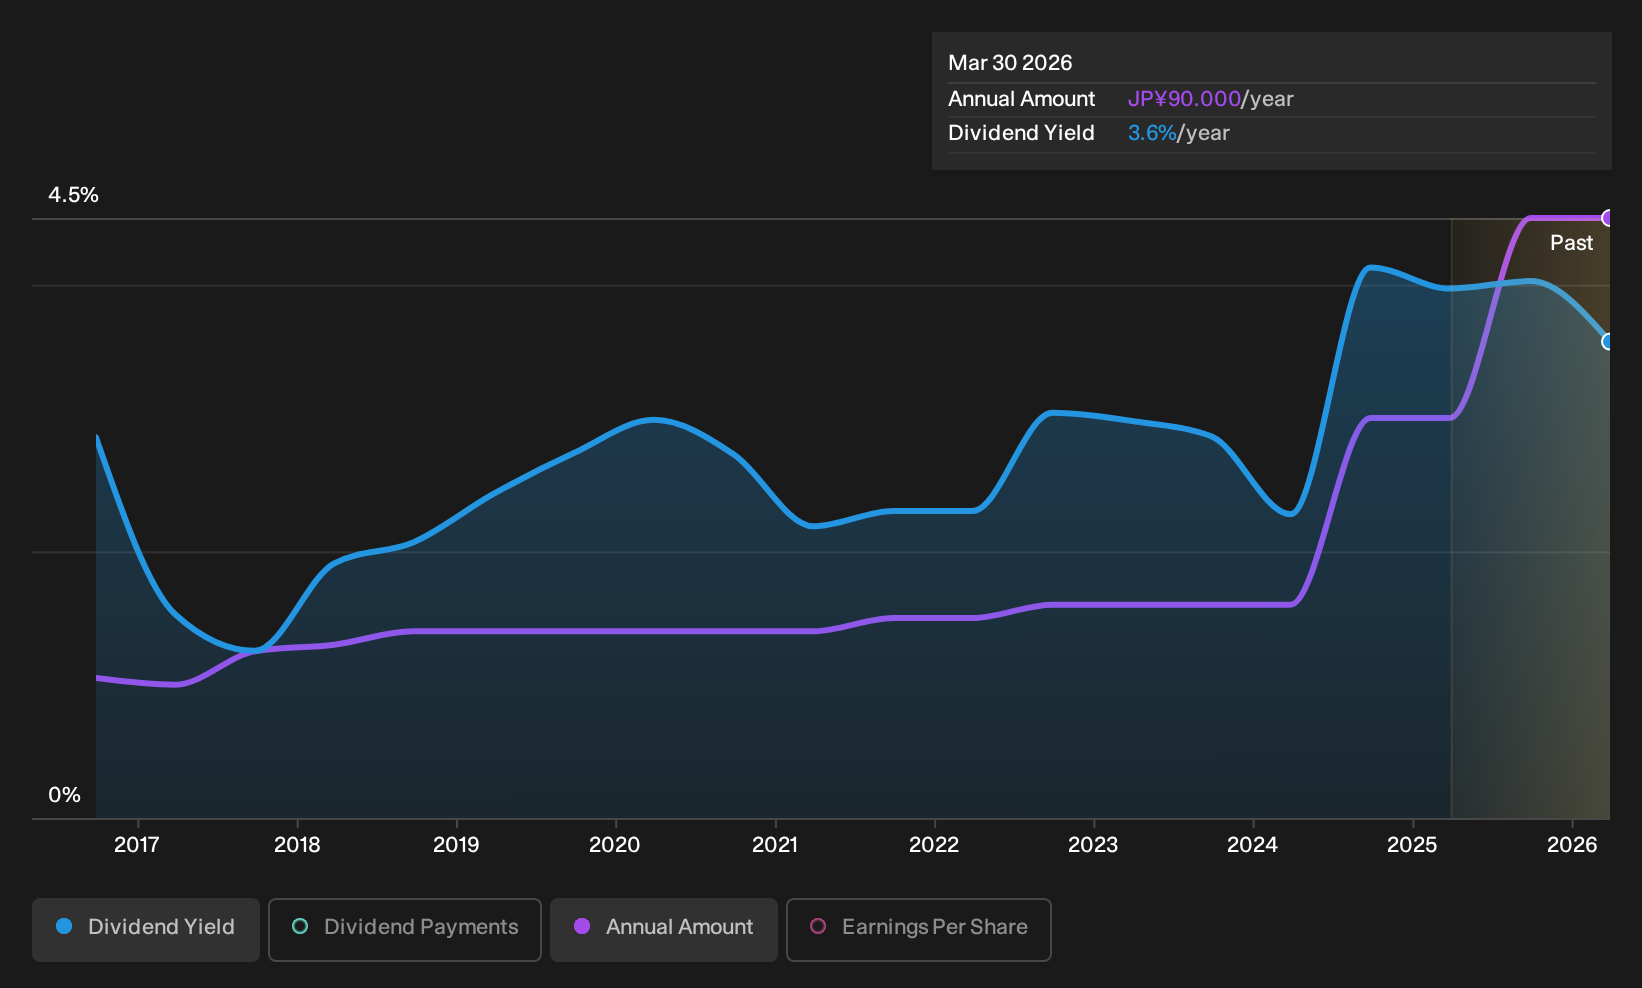Viewport: 1642px width, 988px height.
Task: Click the 2020 x-axis label
Action: click(615, 845)
